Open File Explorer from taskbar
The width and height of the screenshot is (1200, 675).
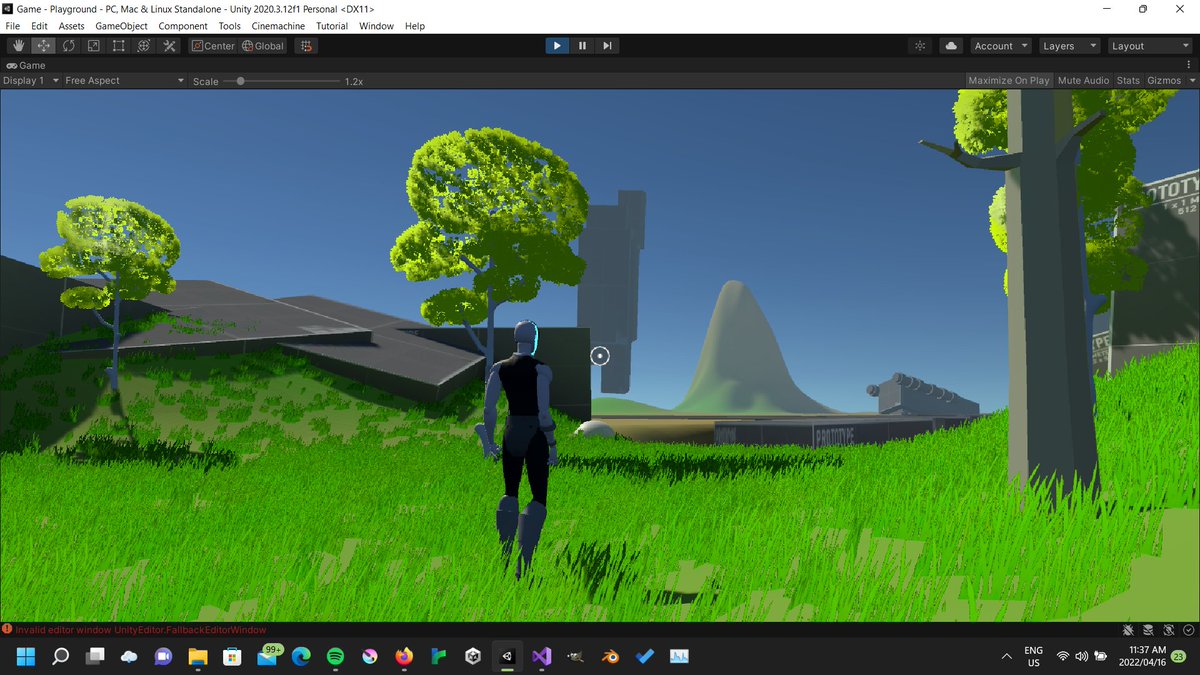(197, 657)
